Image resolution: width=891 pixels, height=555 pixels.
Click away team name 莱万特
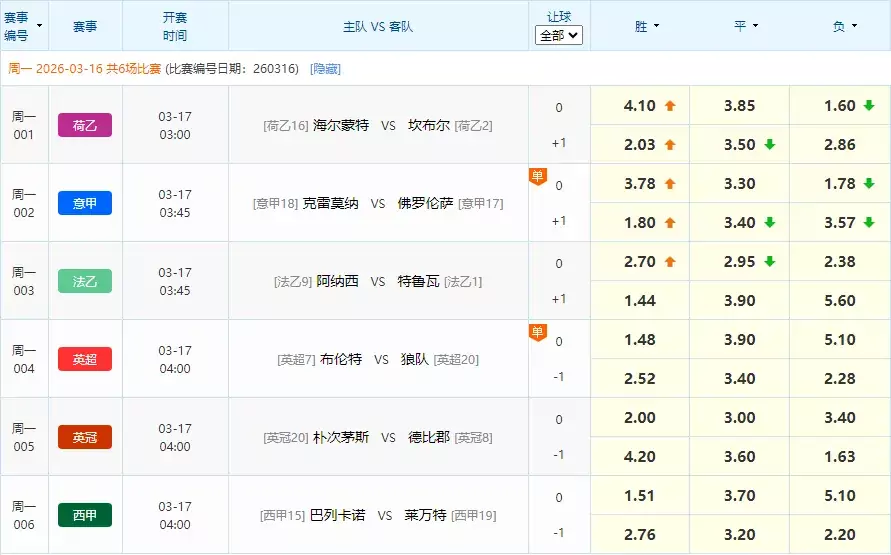[x=425, y=515]
